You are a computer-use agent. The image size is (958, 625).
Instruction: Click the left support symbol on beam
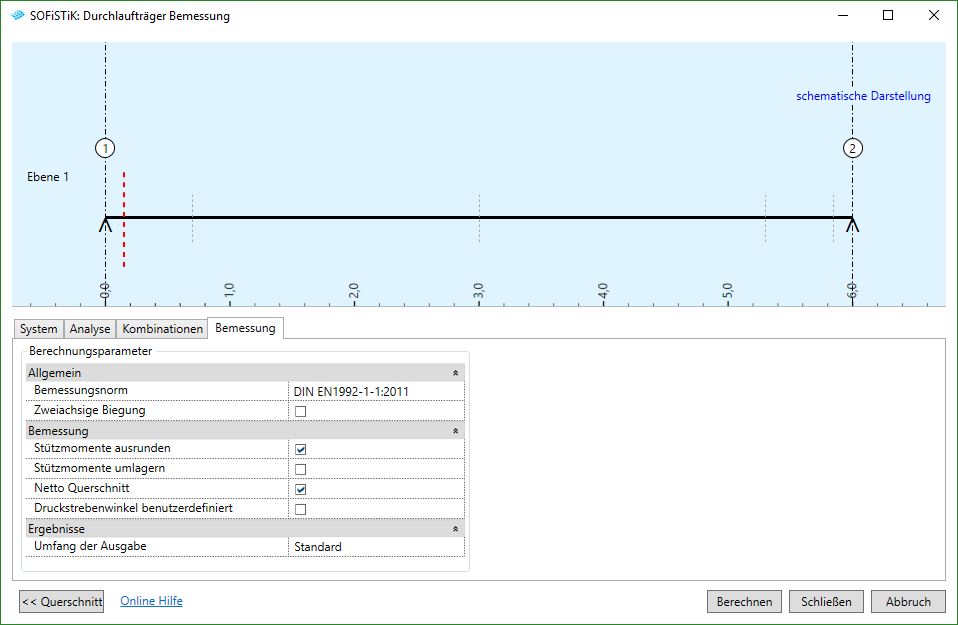click(x=105, y=225)
